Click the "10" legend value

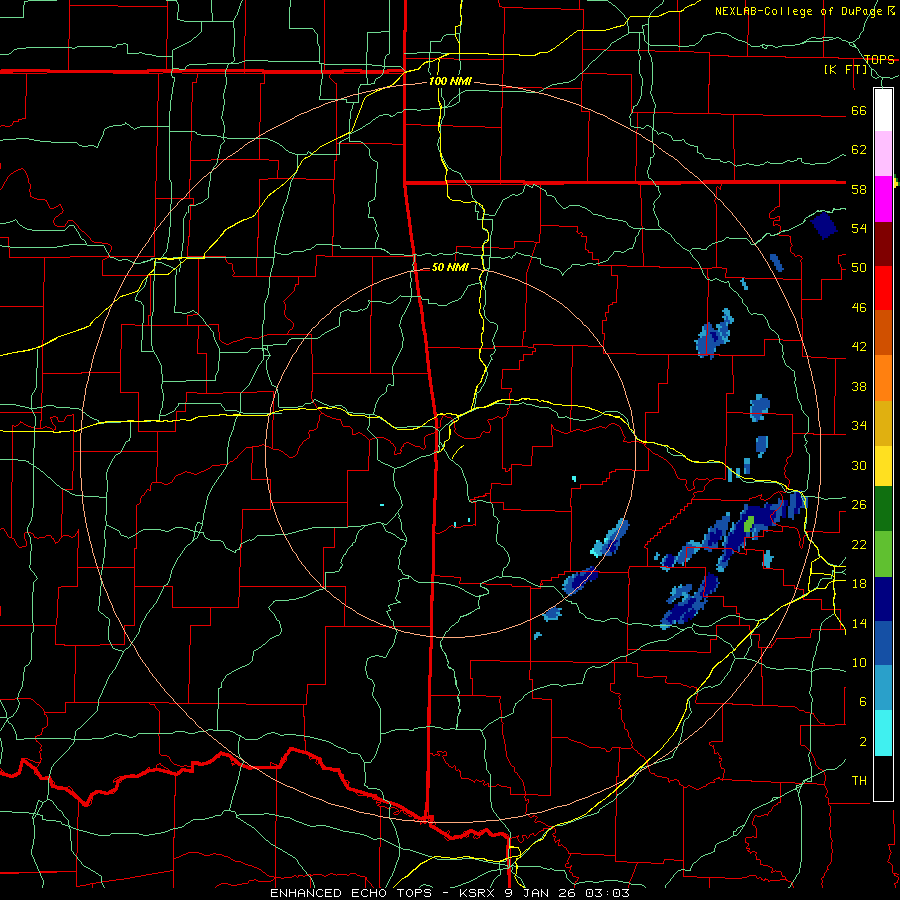click(859, 662)
